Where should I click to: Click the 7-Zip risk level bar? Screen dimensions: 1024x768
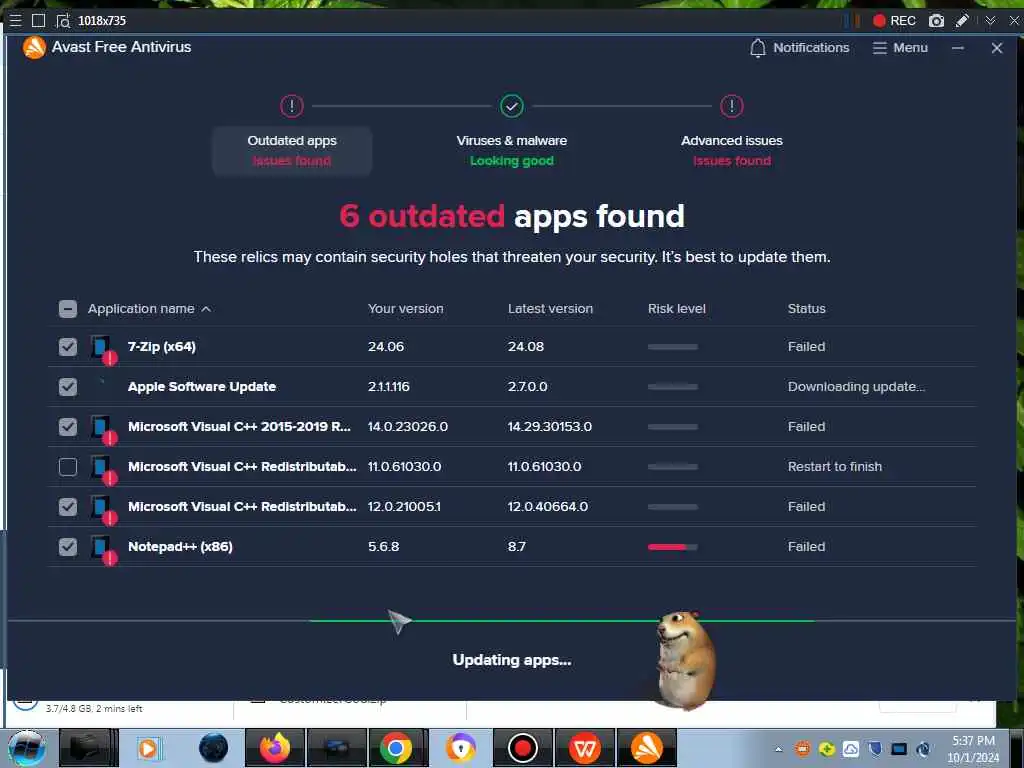673,347
